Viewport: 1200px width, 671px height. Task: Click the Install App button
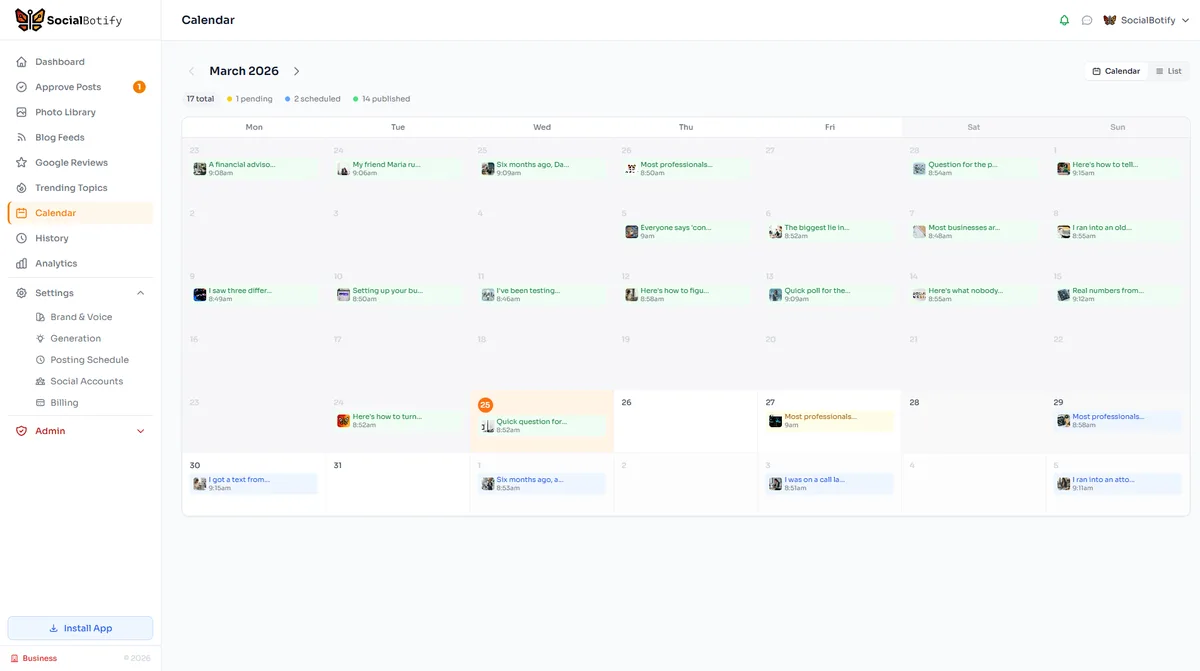click(x=80, y=627)
